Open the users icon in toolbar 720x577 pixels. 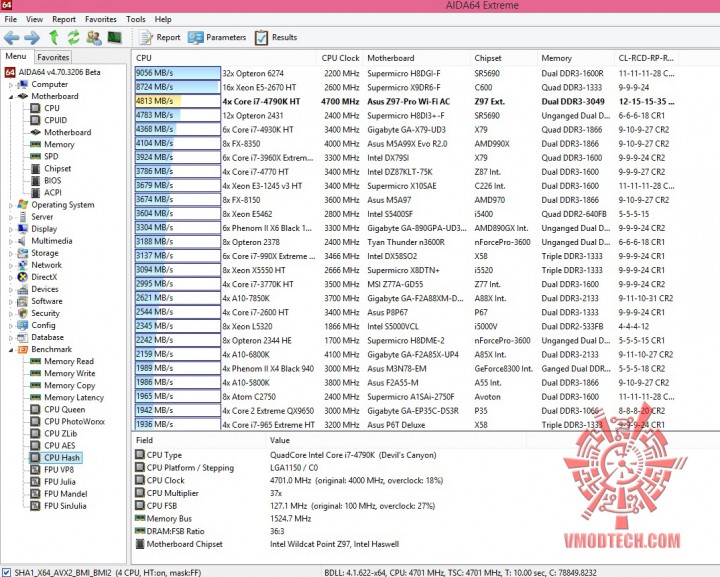pos(94,37)
